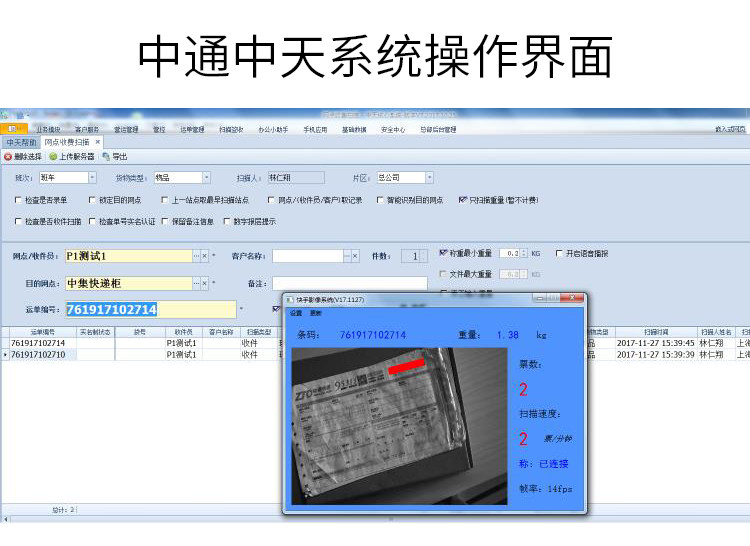Clear the 客户名称 field with its x button

(x=355, y=256)
